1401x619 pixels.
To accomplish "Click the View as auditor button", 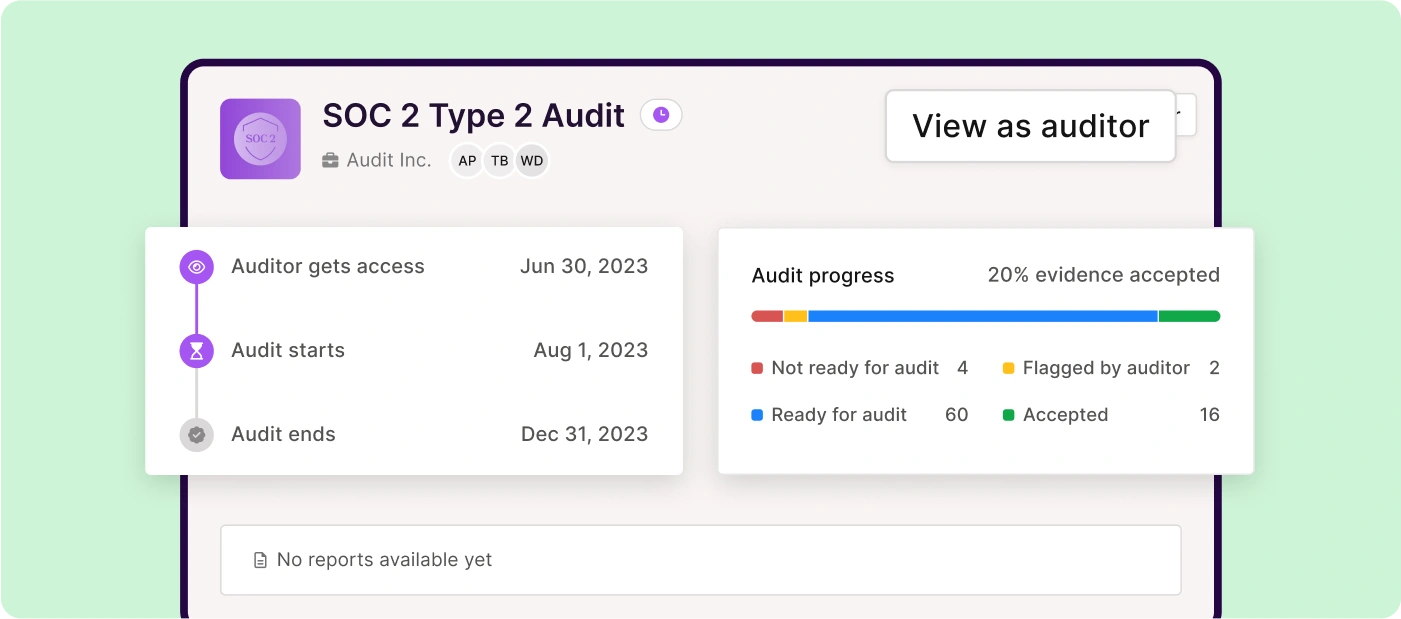I will (1030, 125).
